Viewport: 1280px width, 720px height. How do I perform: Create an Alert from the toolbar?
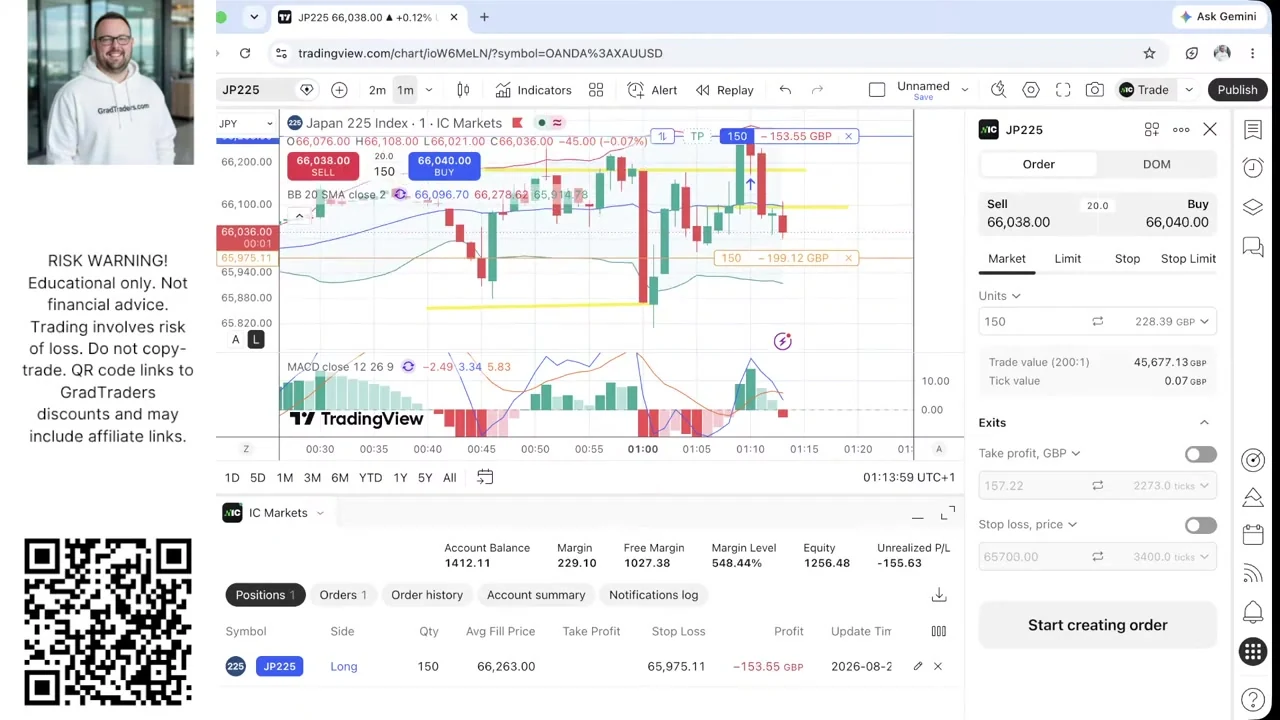[652, 90]
